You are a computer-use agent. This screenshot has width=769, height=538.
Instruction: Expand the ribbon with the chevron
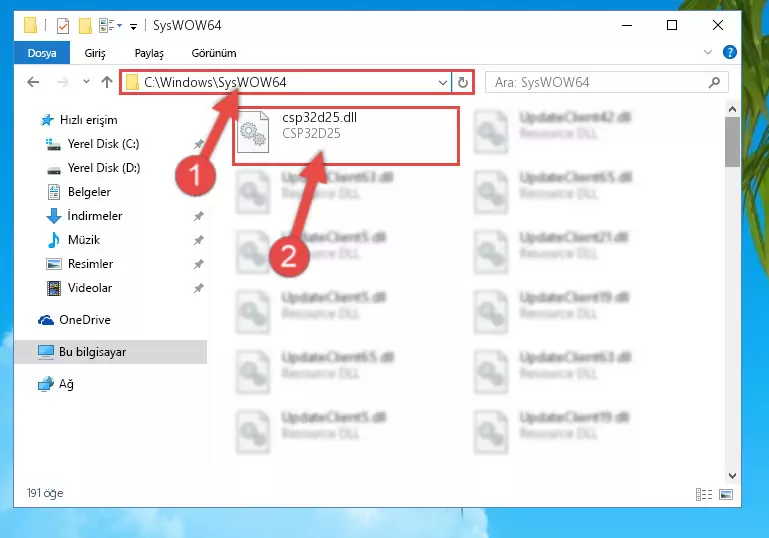(x=707, y=52)
